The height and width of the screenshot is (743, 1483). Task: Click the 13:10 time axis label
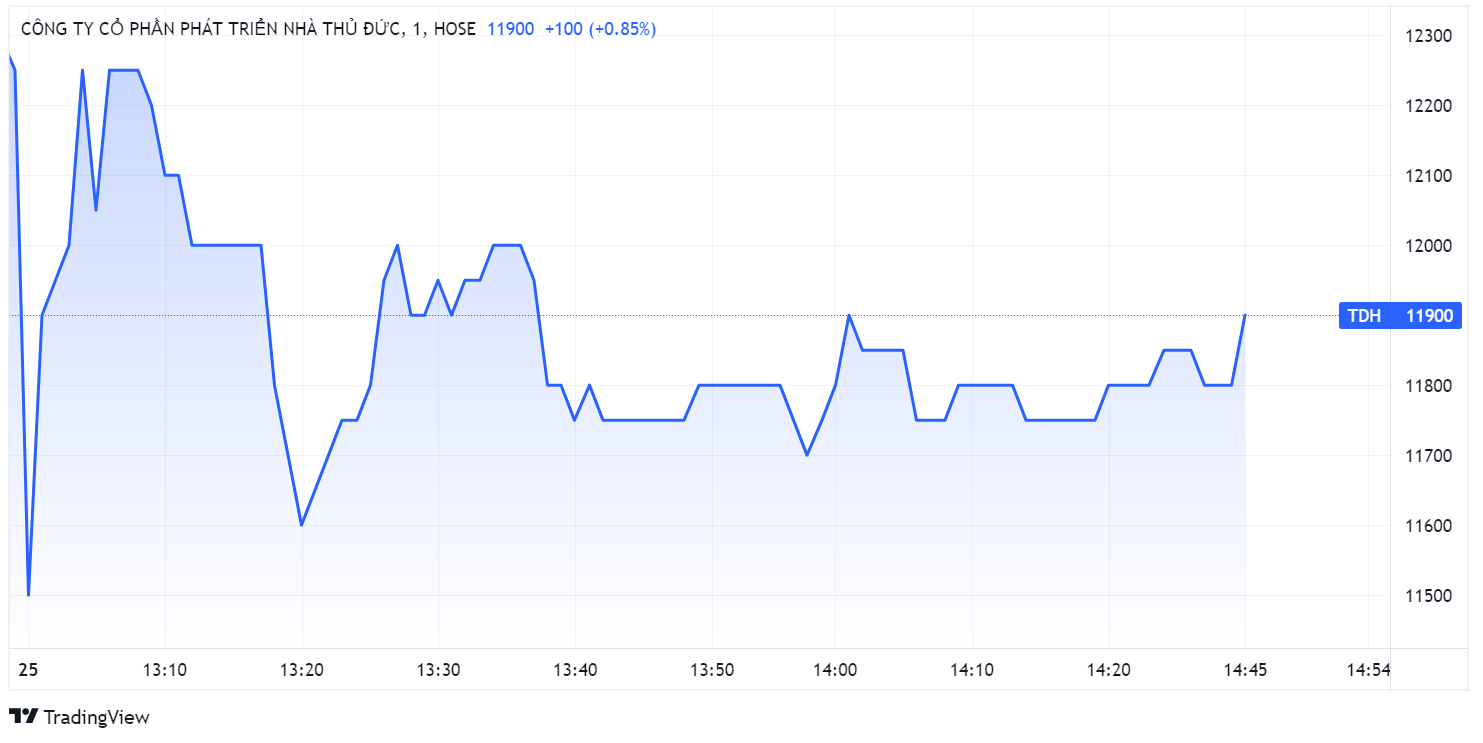(x=164, y=669)
